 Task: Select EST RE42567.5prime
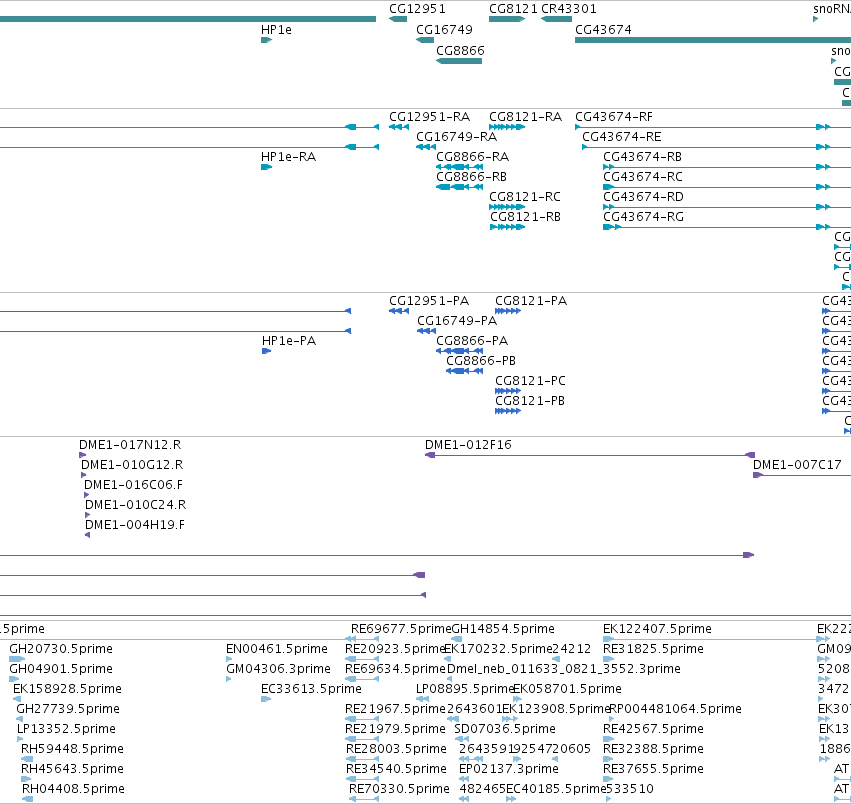[653, 729]
